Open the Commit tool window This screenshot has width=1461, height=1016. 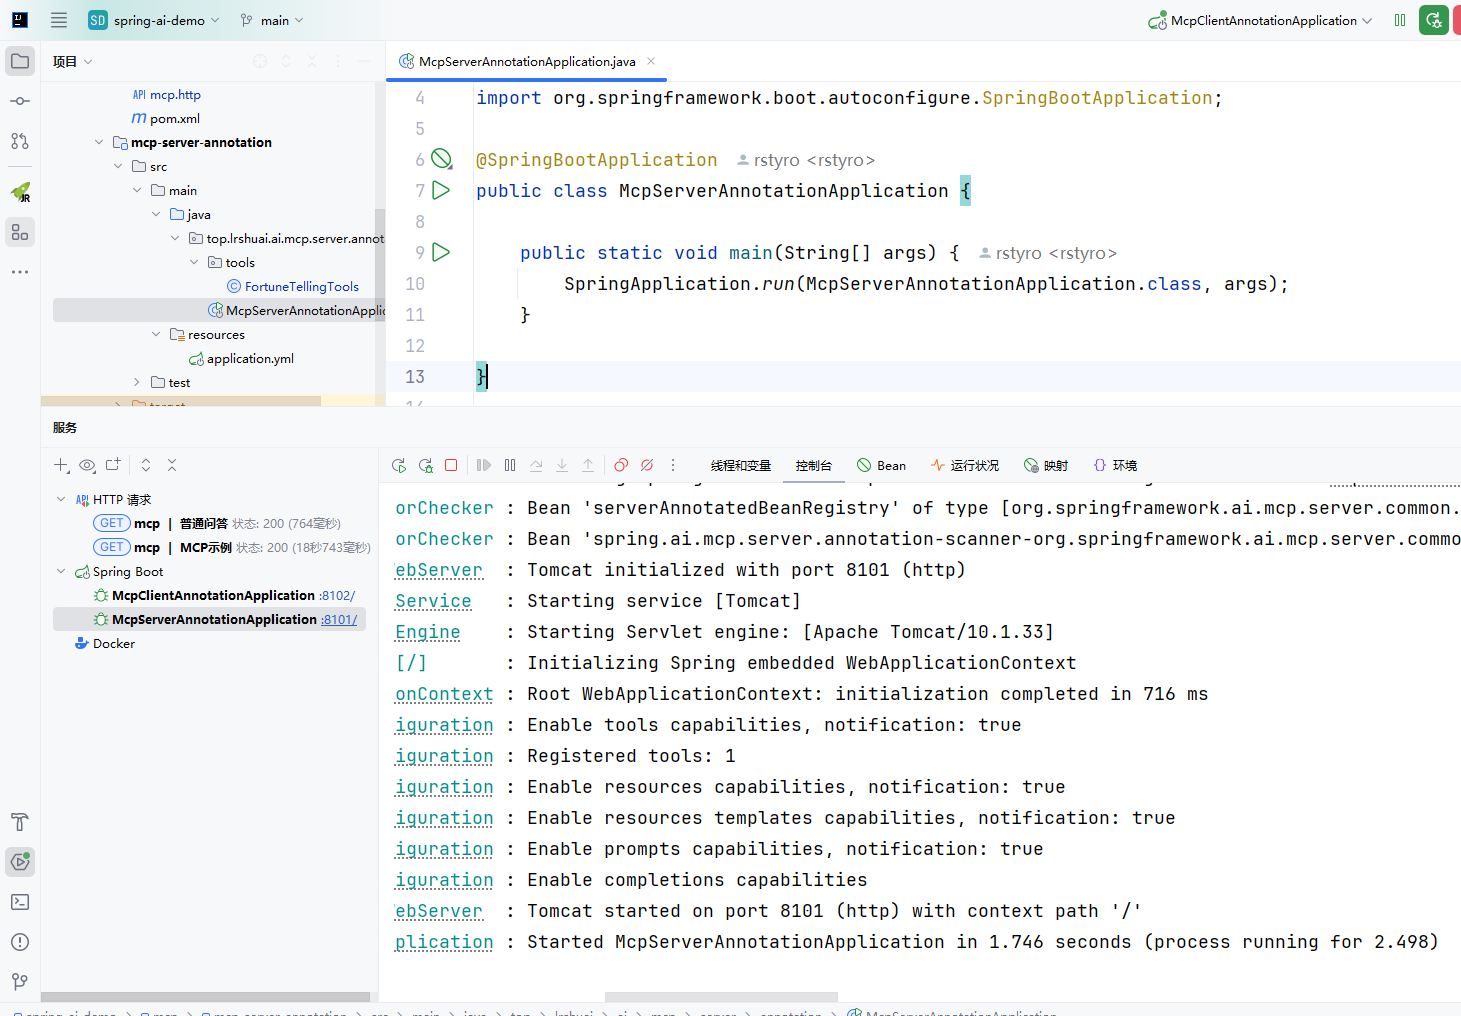click(20, 101)
